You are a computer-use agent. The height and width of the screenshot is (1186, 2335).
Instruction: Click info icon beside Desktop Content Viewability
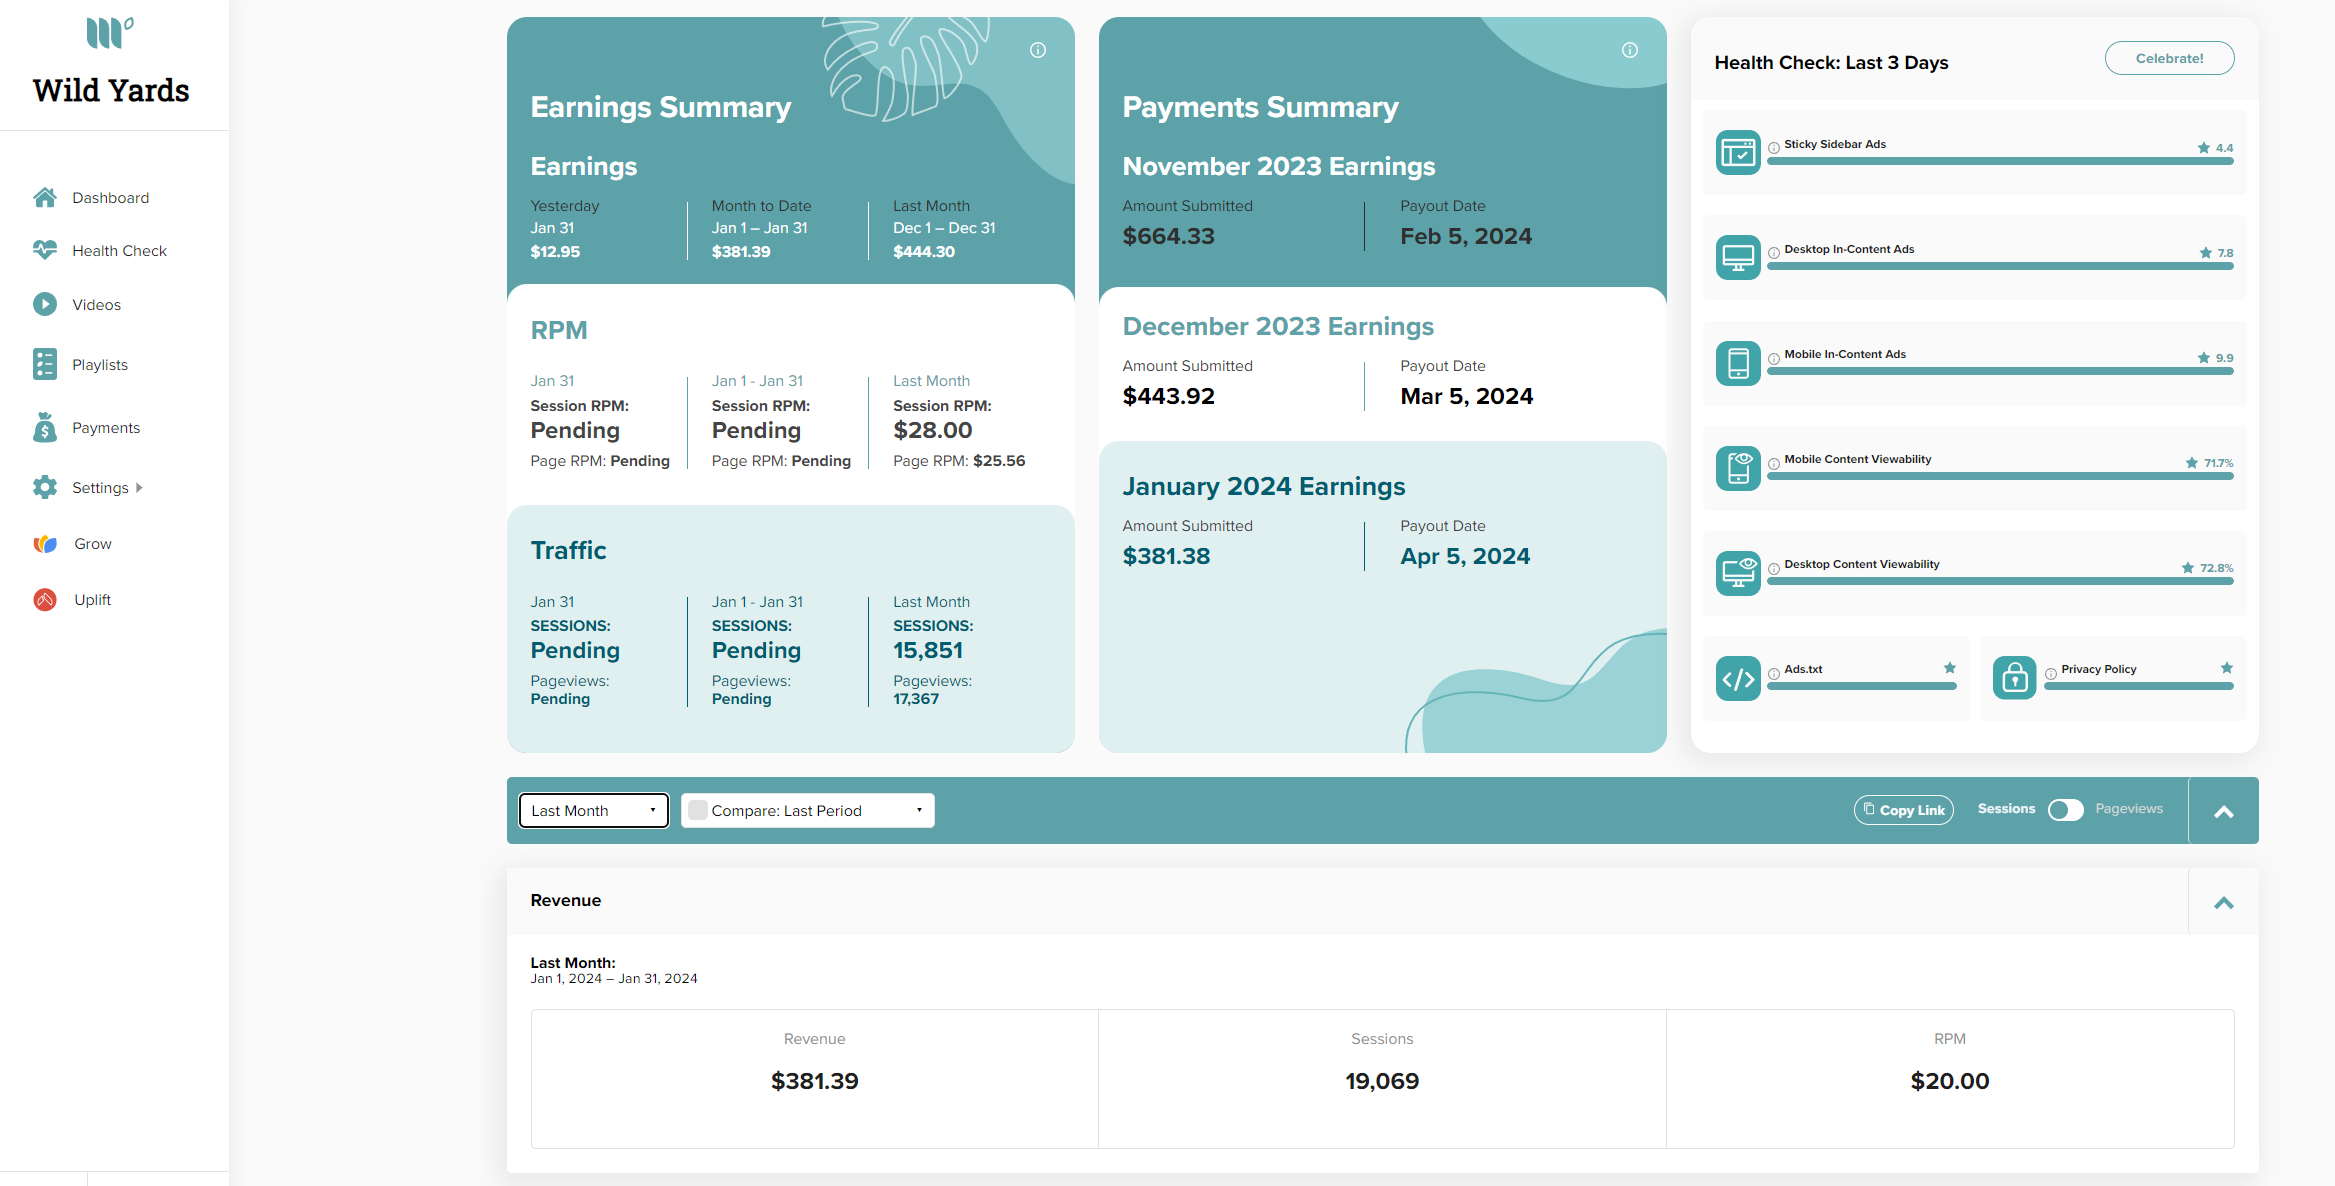[x=1774, y=568]
